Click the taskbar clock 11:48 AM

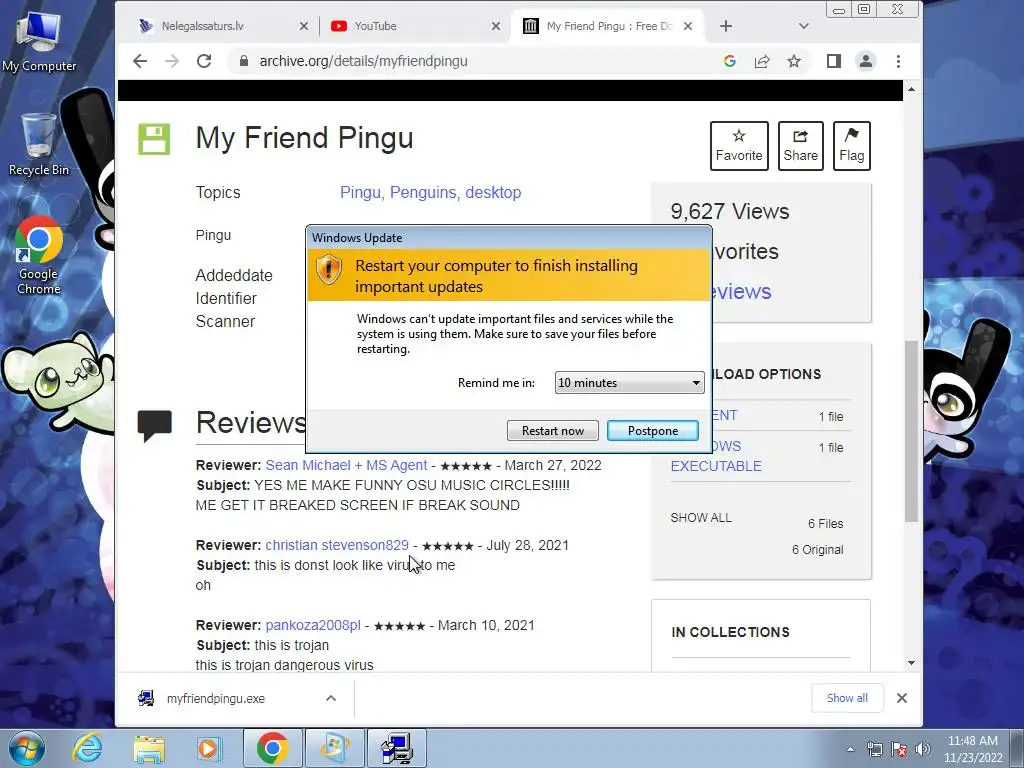[x=973, y=749]
